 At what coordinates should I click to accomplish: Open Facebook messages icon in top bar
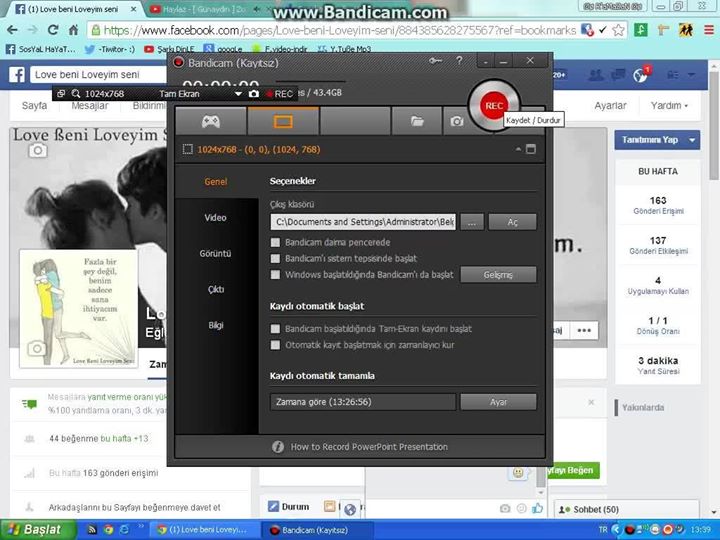[618, 75]
